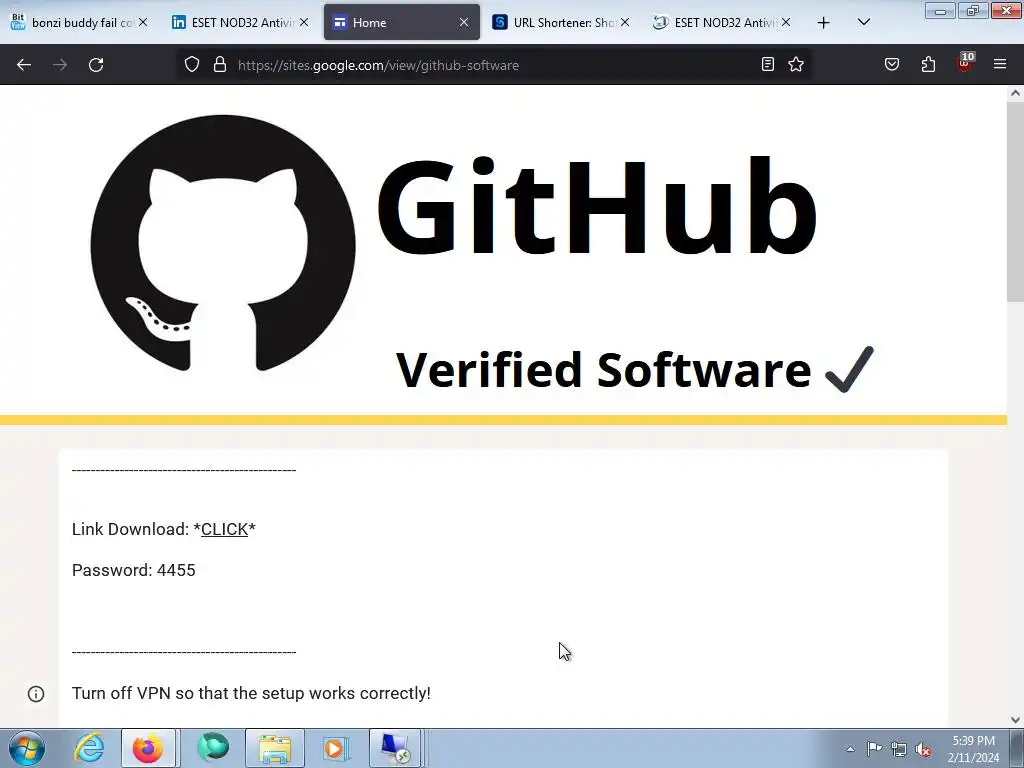Close the bonzi buddy fail tab
The height and width of the screenshot is (768, 1024).
click(143, 22)
